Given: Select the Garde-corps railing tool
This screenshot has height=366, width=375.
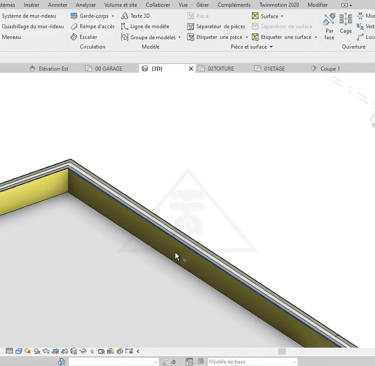Looking at the screenshot, I should [x=92, y=16].
